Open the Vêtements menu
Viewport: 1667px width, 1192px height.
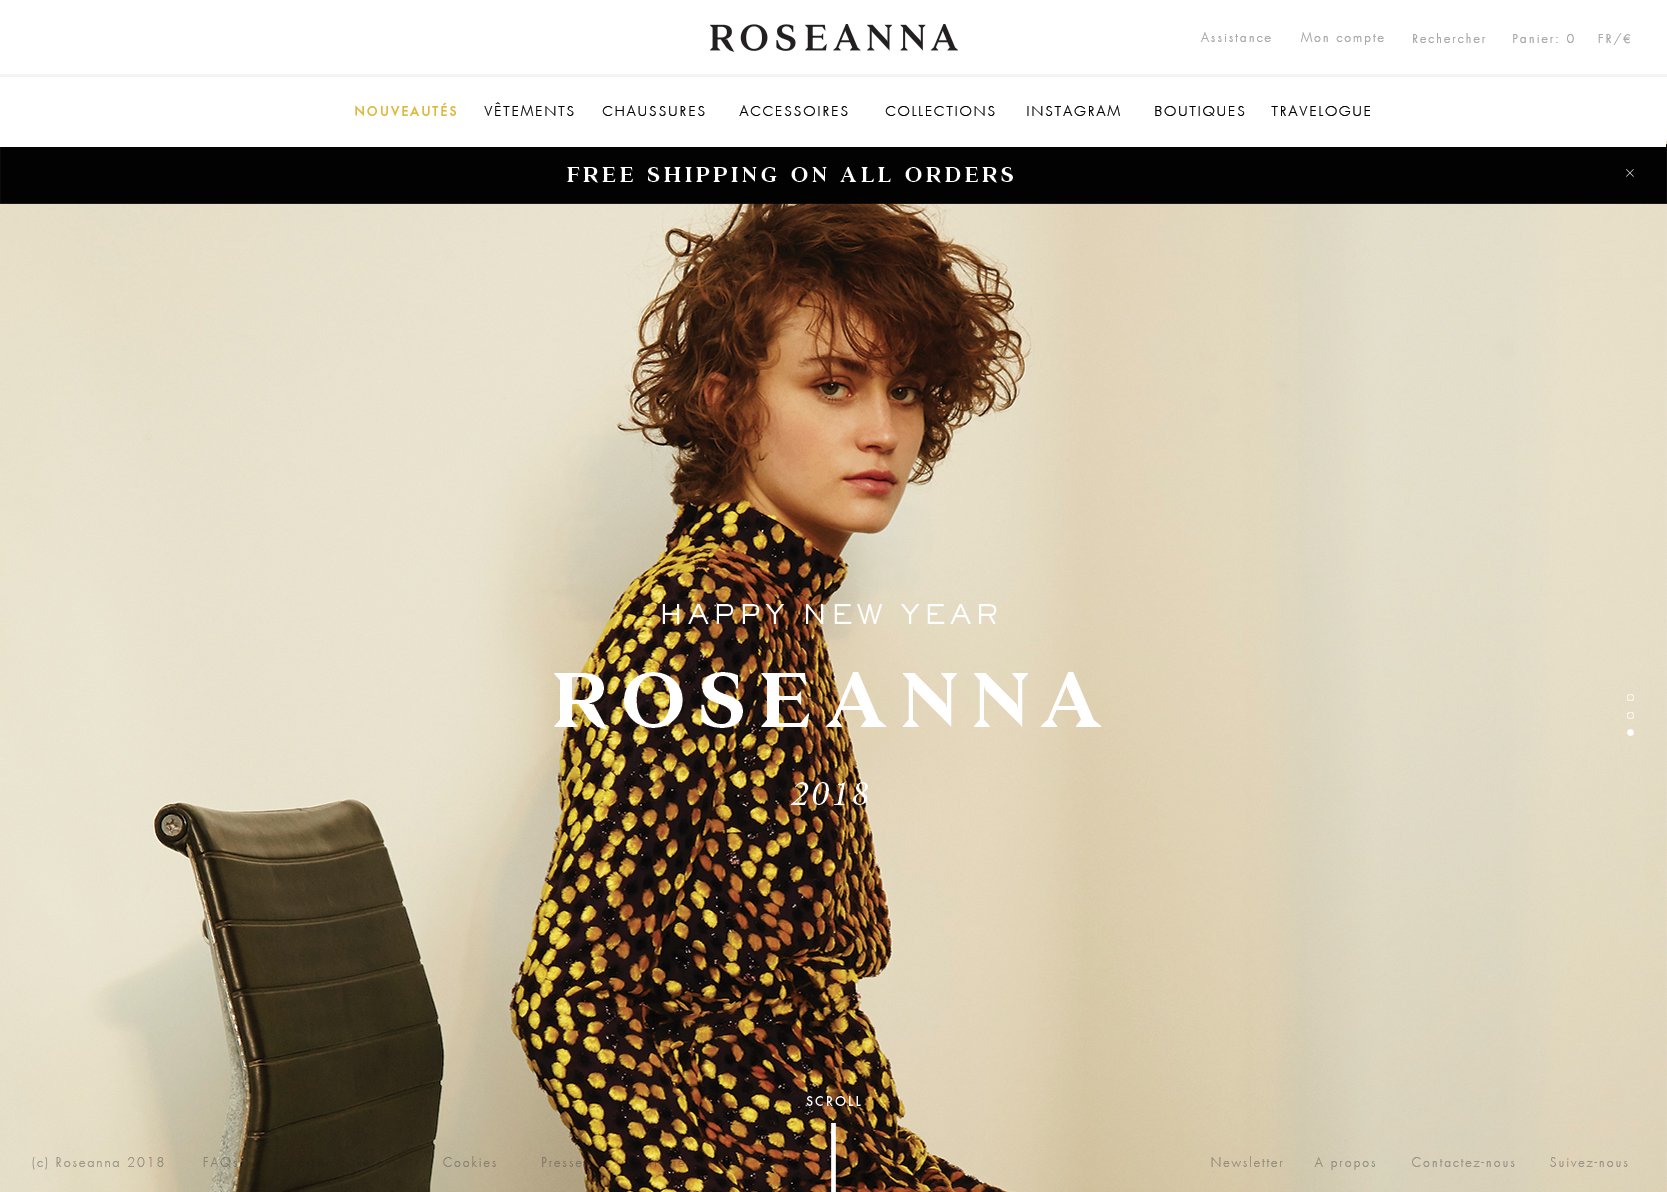coord(529,111)
